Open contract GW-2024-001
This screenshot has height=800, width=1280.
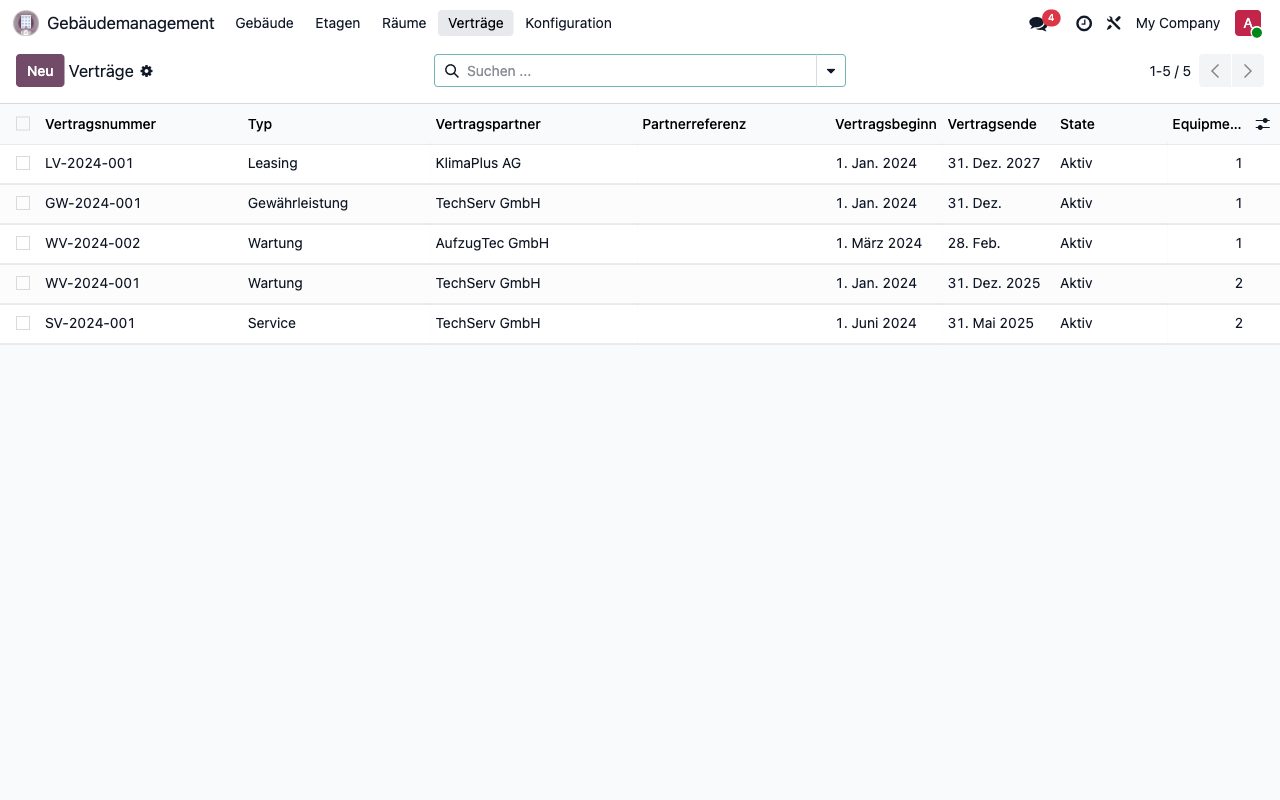click(x=93, y=203)
